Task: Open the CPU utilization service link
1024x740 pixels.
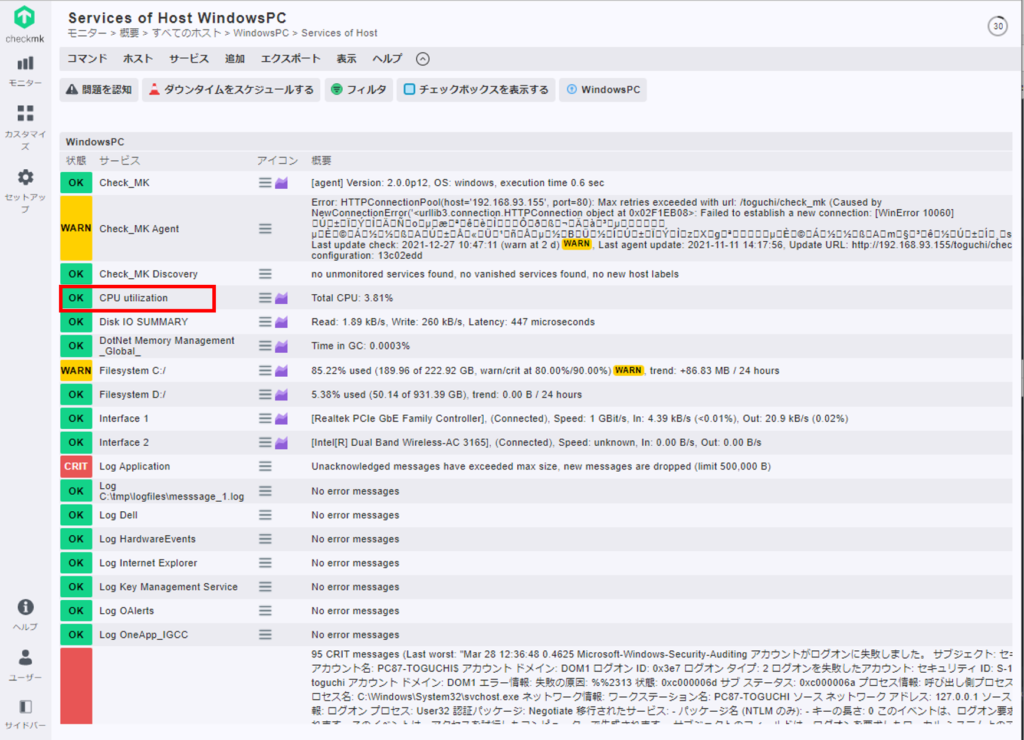Action: 133,298
